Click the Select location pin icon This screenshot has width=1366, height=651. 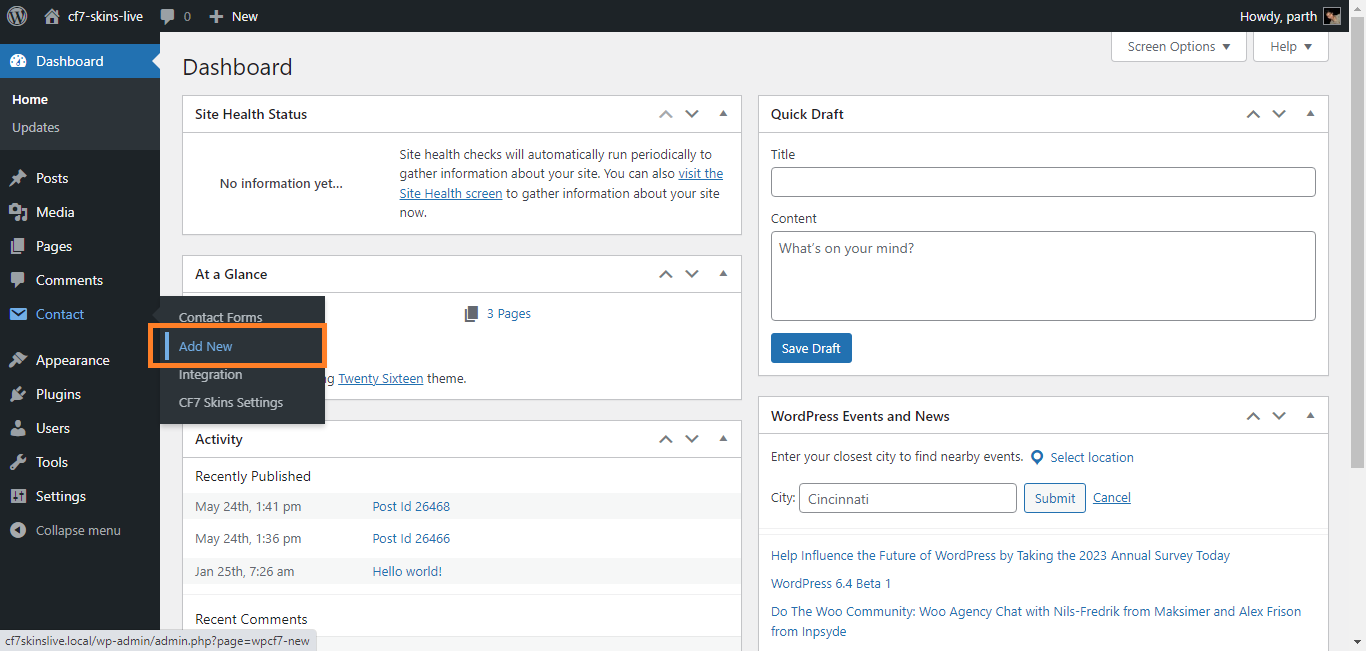(x=1037, y=457)
